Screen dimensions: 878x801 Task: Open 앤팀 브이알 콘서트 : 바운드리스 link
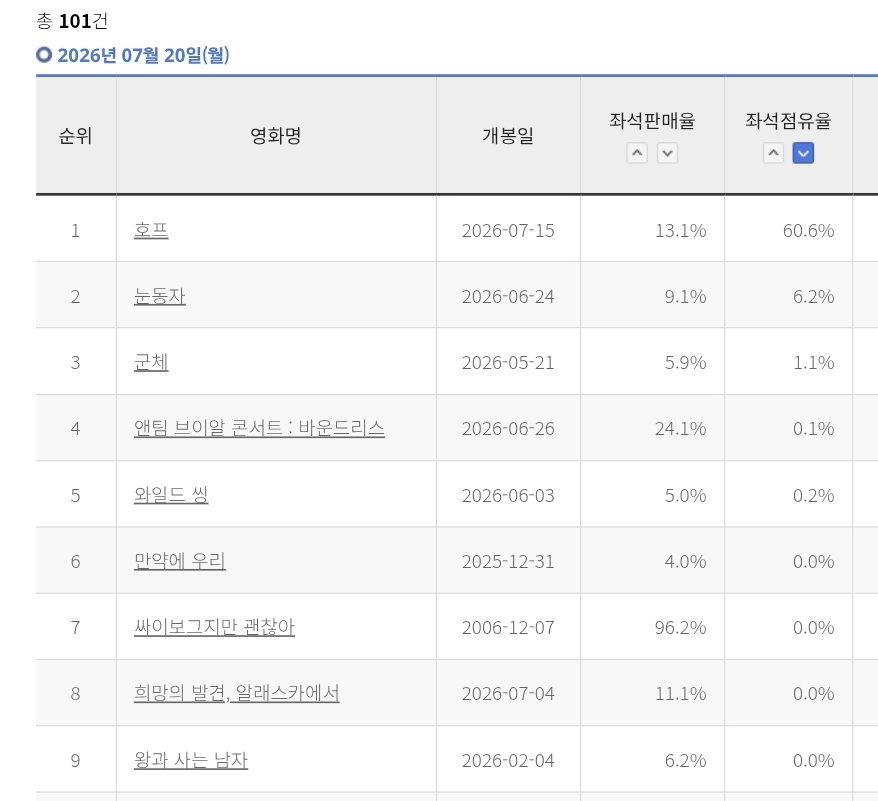259,429
